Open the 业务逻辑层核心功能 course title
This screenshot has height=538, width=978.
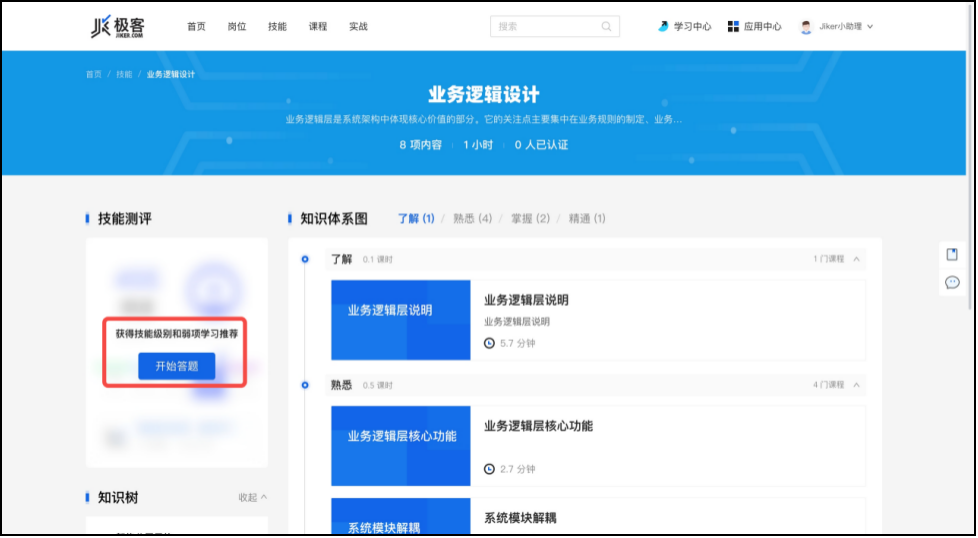[538, 426]
